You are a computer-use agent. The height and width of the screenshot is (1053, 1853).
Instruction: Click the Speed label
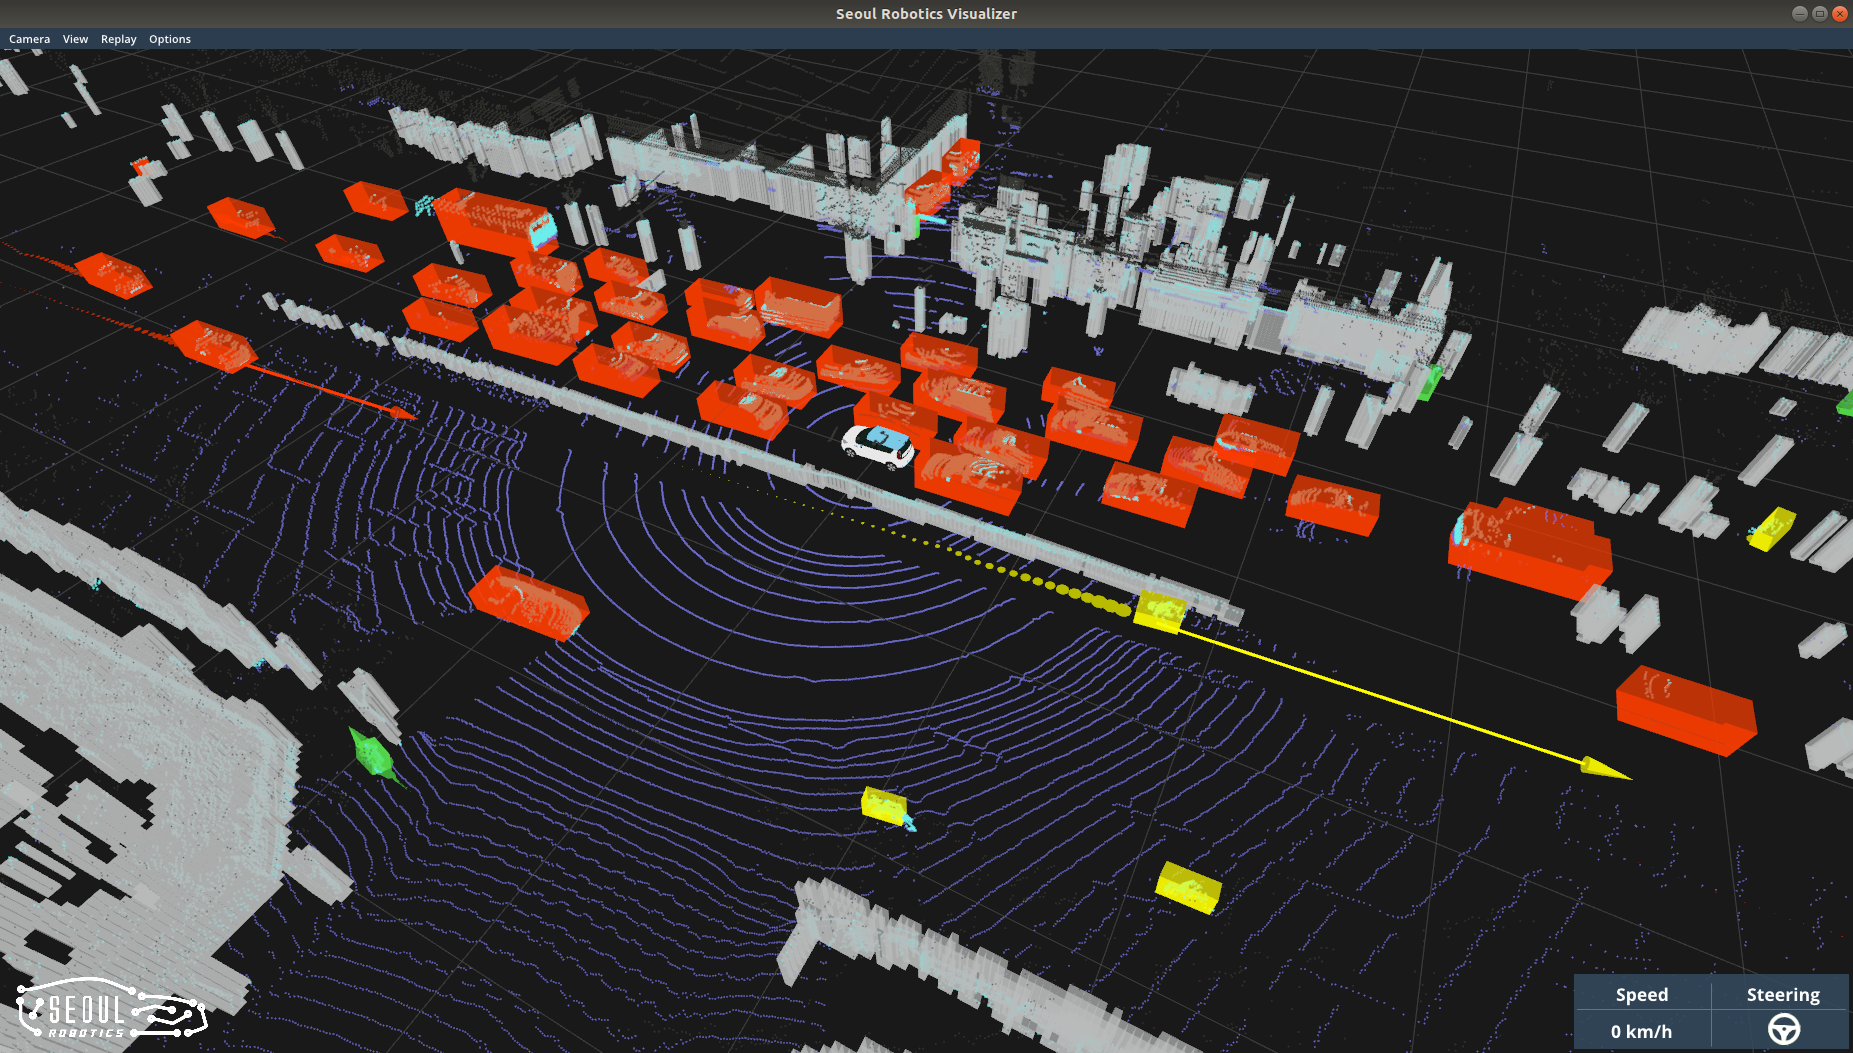[1641, 994]
